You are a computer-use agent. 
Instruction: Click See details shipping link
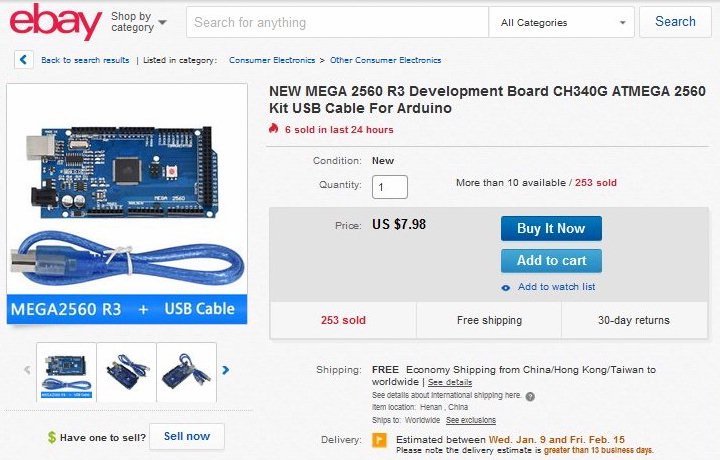click(x=450, y=382)
